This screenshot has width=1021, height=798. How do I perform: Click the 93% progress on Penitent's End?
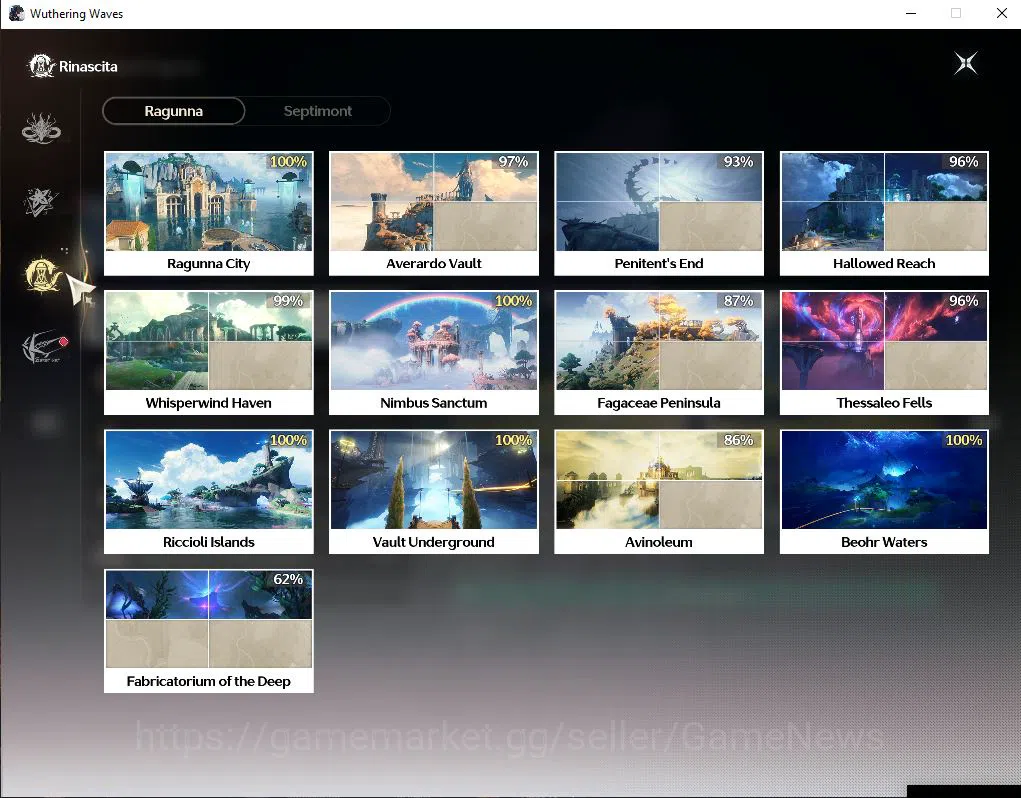[738, 161]
